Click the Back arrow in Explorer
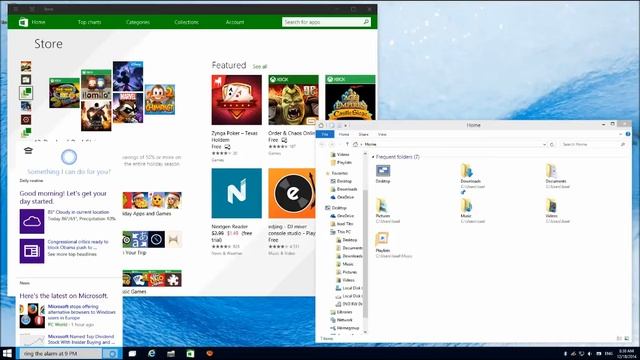Viewport: 640px width, 360px height. coord(322,144)
